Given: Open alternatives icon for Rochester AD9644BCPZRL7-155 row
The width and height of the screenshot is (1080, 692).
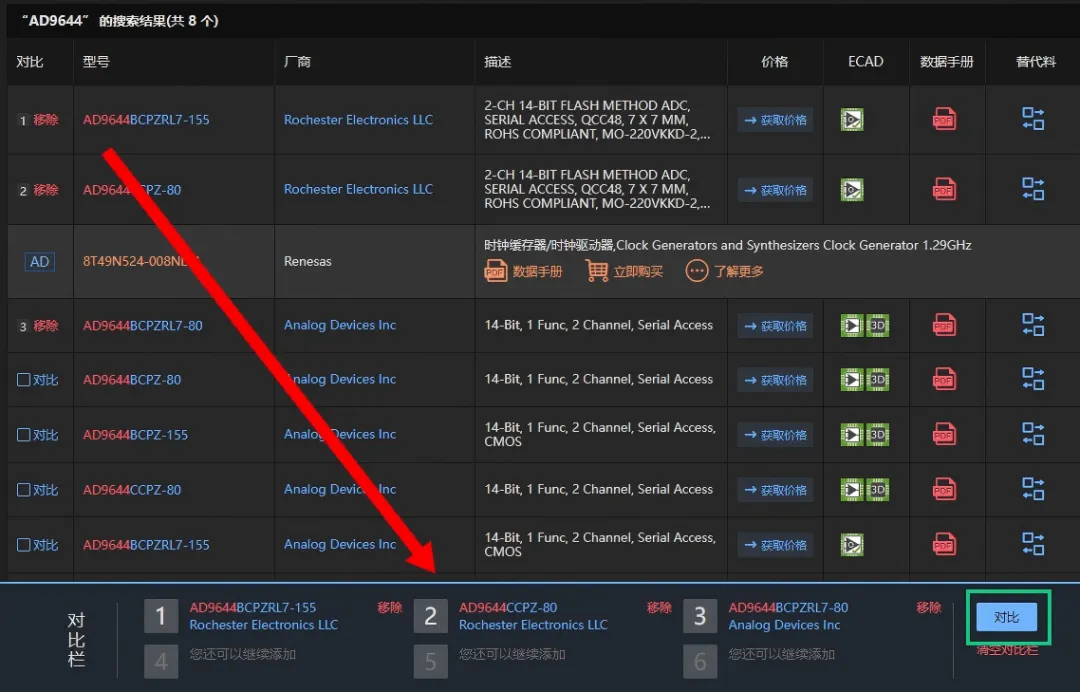Looking at the screenshot, I should [x=1033, y=118].
